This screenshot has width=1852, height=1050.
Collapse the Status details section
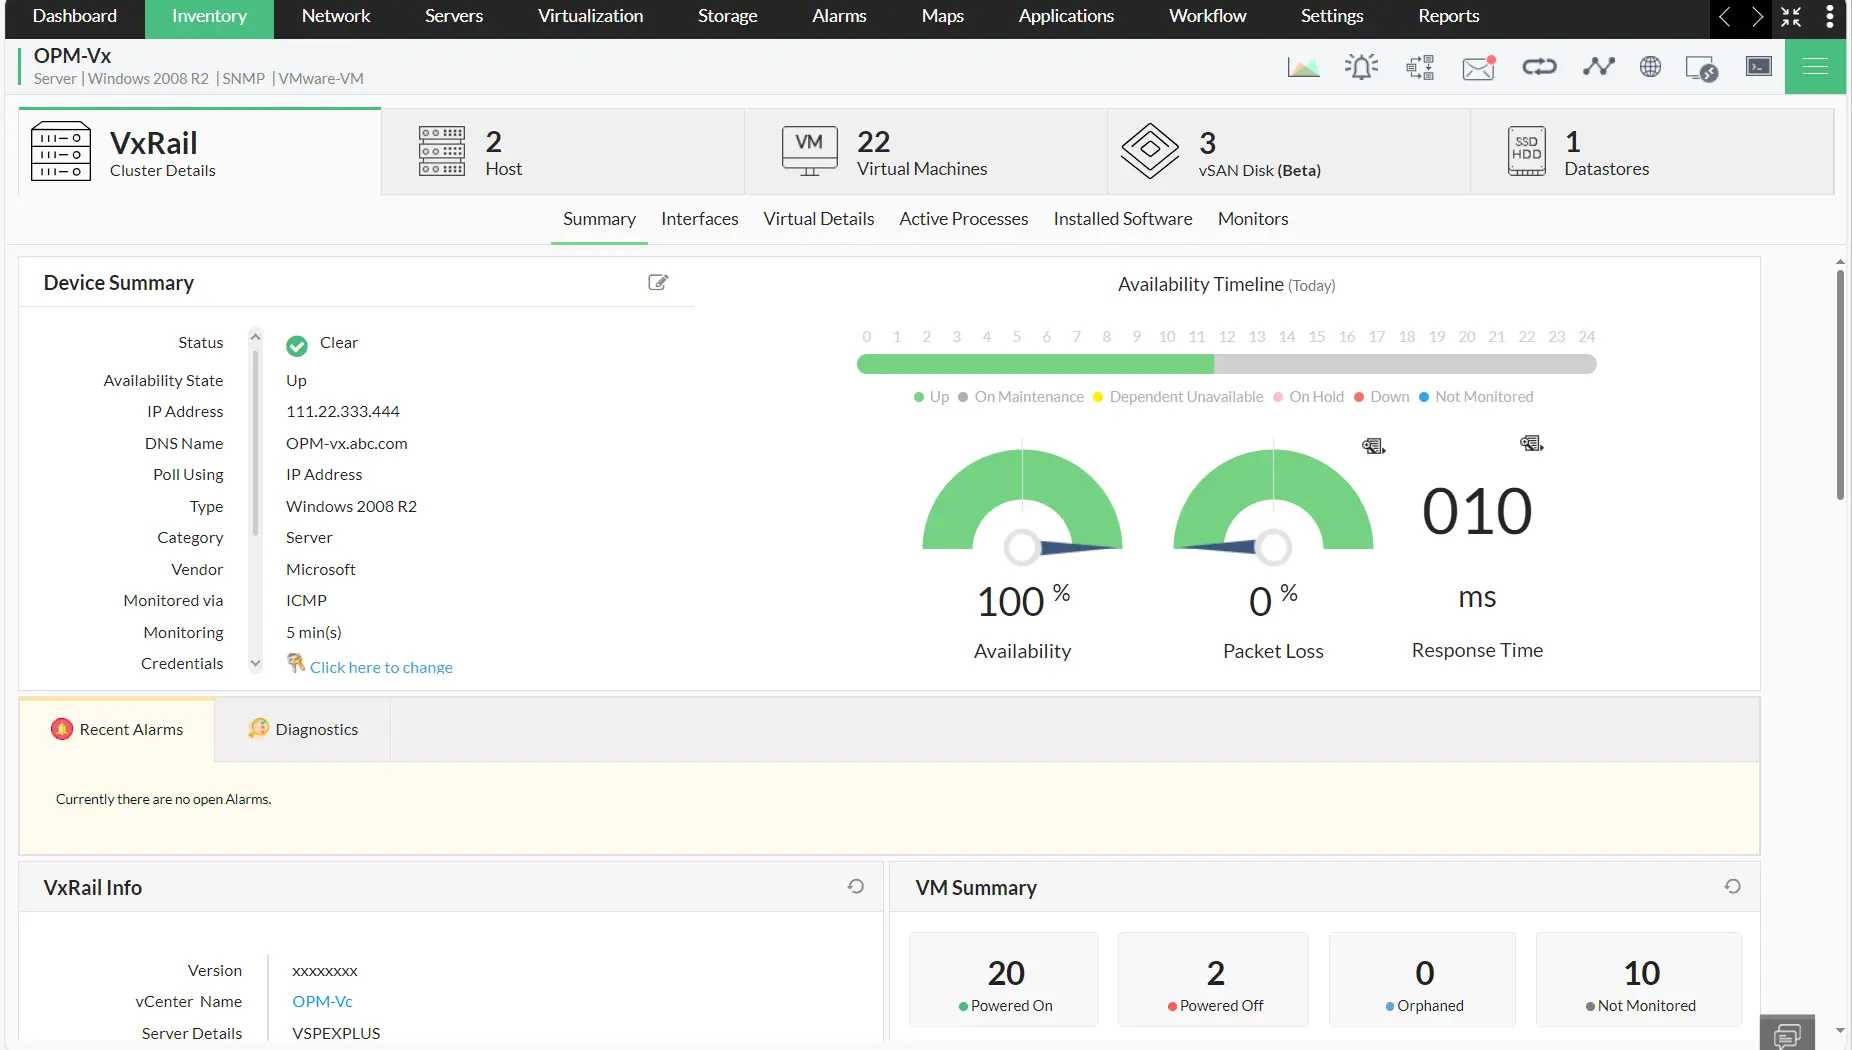point(255,335)
